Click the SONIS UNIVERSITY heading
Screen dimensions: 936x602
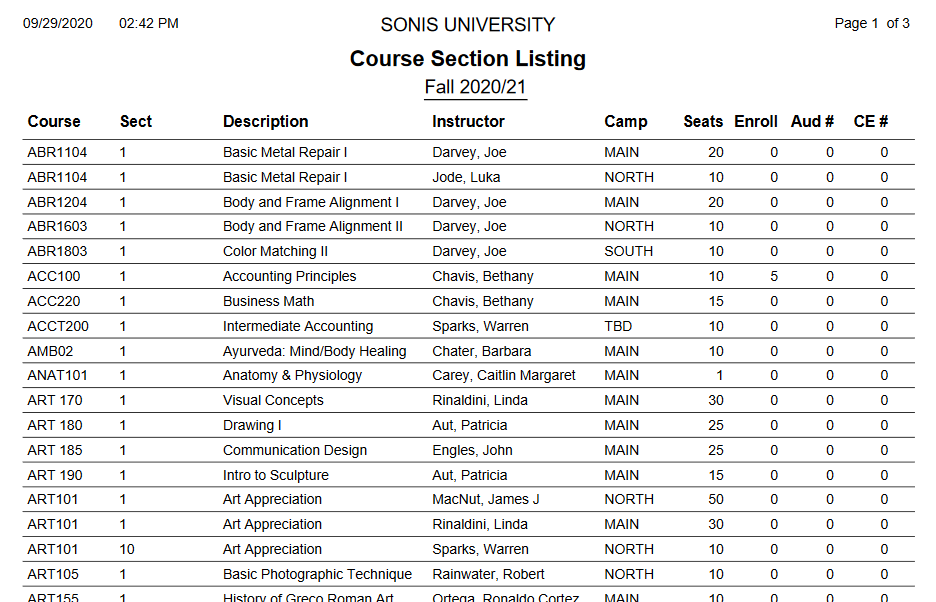(468, 25)
